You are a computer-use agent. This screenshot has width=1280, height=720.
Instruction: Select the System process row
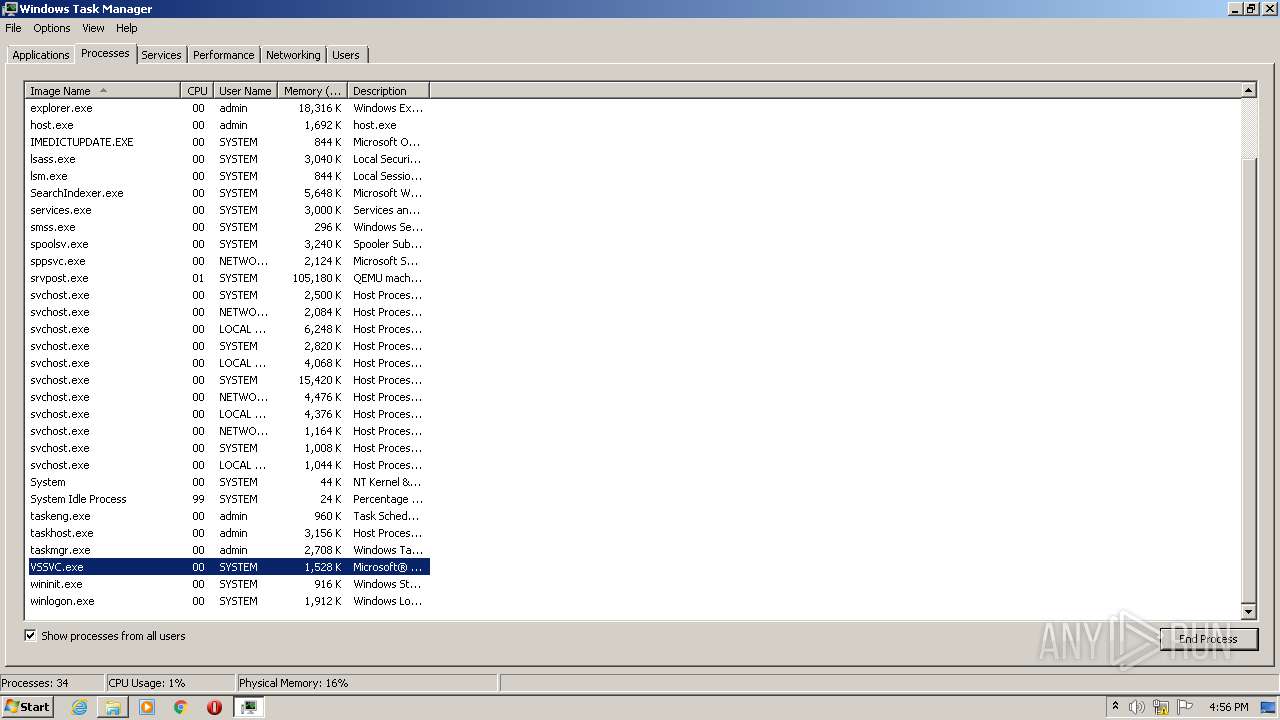tap(227, 482)
